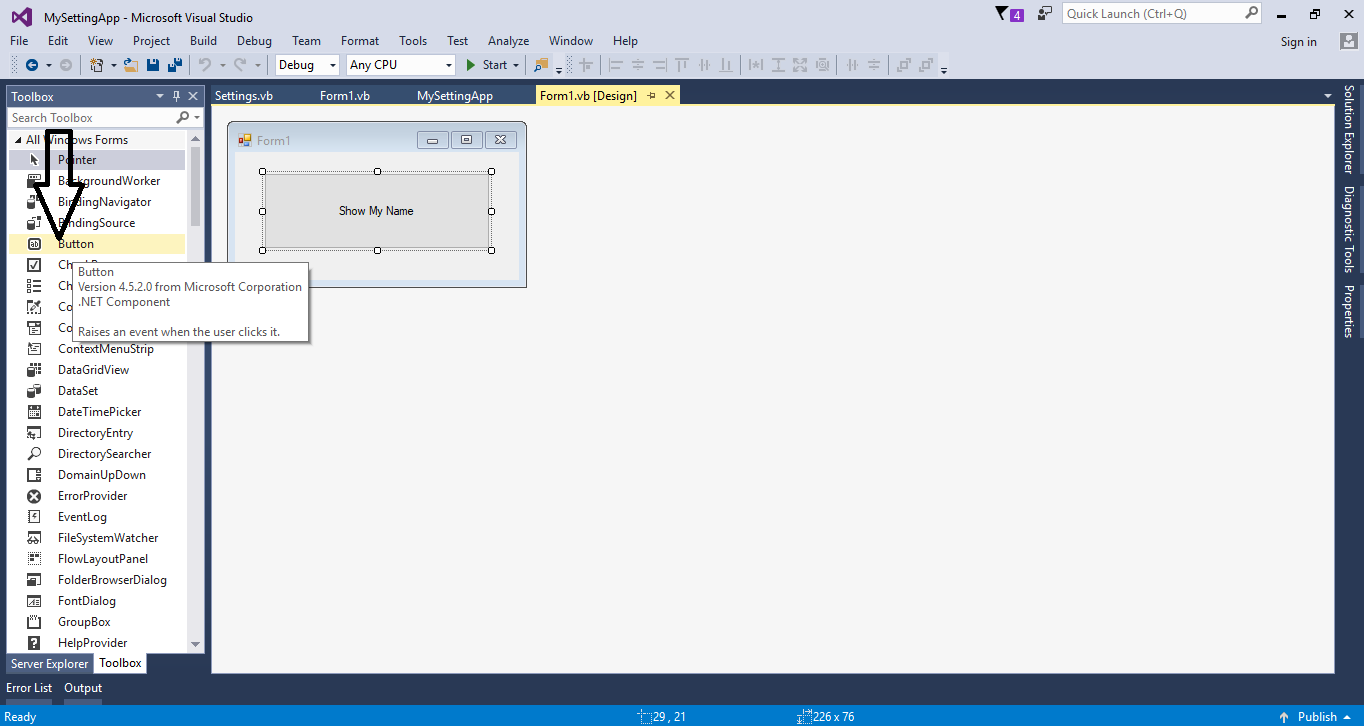Select GroupBox in the Toolbox

[x=97, y=622]
